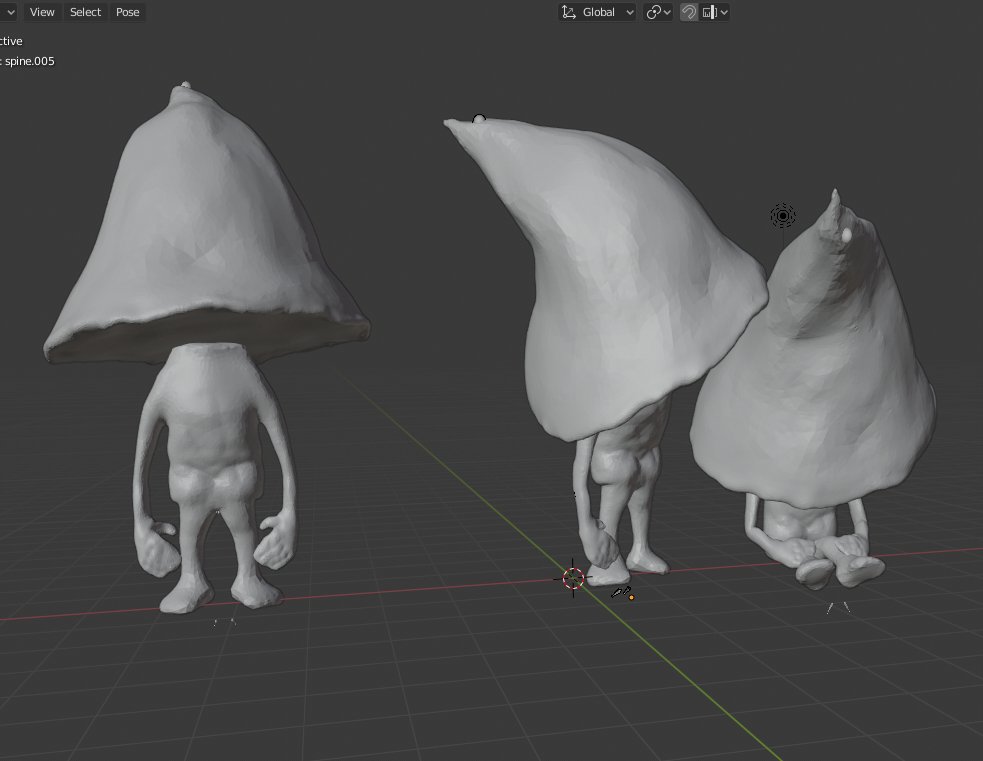The height and width of the screenshot is (761, 983).
Task: Open the View menu
Action: [x=42, y=12]
